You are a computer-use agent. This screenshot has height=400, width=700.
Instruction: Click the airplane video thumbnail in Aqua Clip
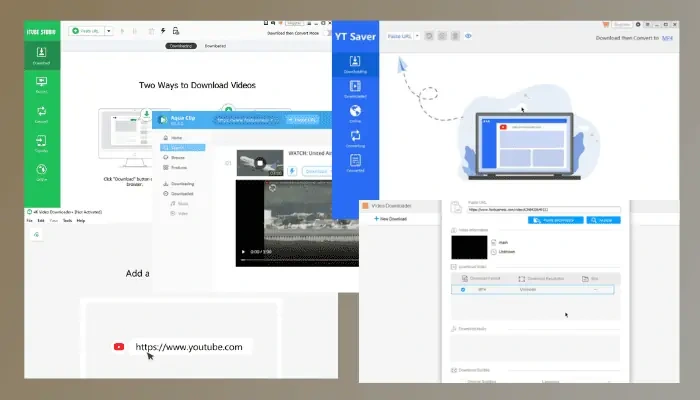(x=260, y=163)
